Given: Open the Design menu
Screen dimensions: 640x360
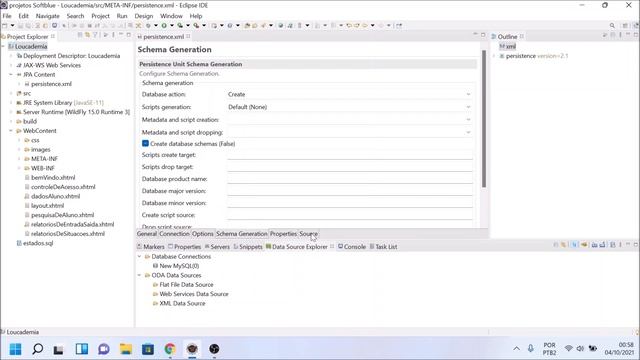Looking at the screenshot, I should [144, 16].
